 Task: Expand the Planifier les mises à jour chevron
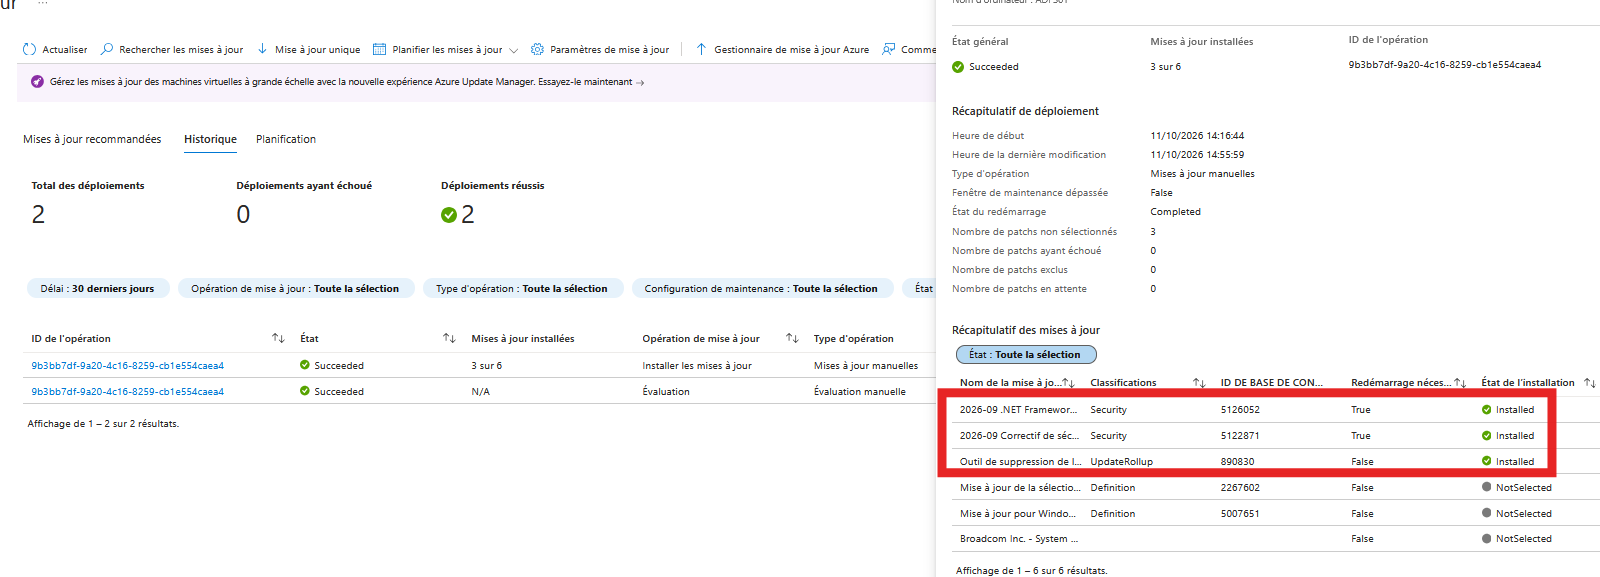coord(514,50)
